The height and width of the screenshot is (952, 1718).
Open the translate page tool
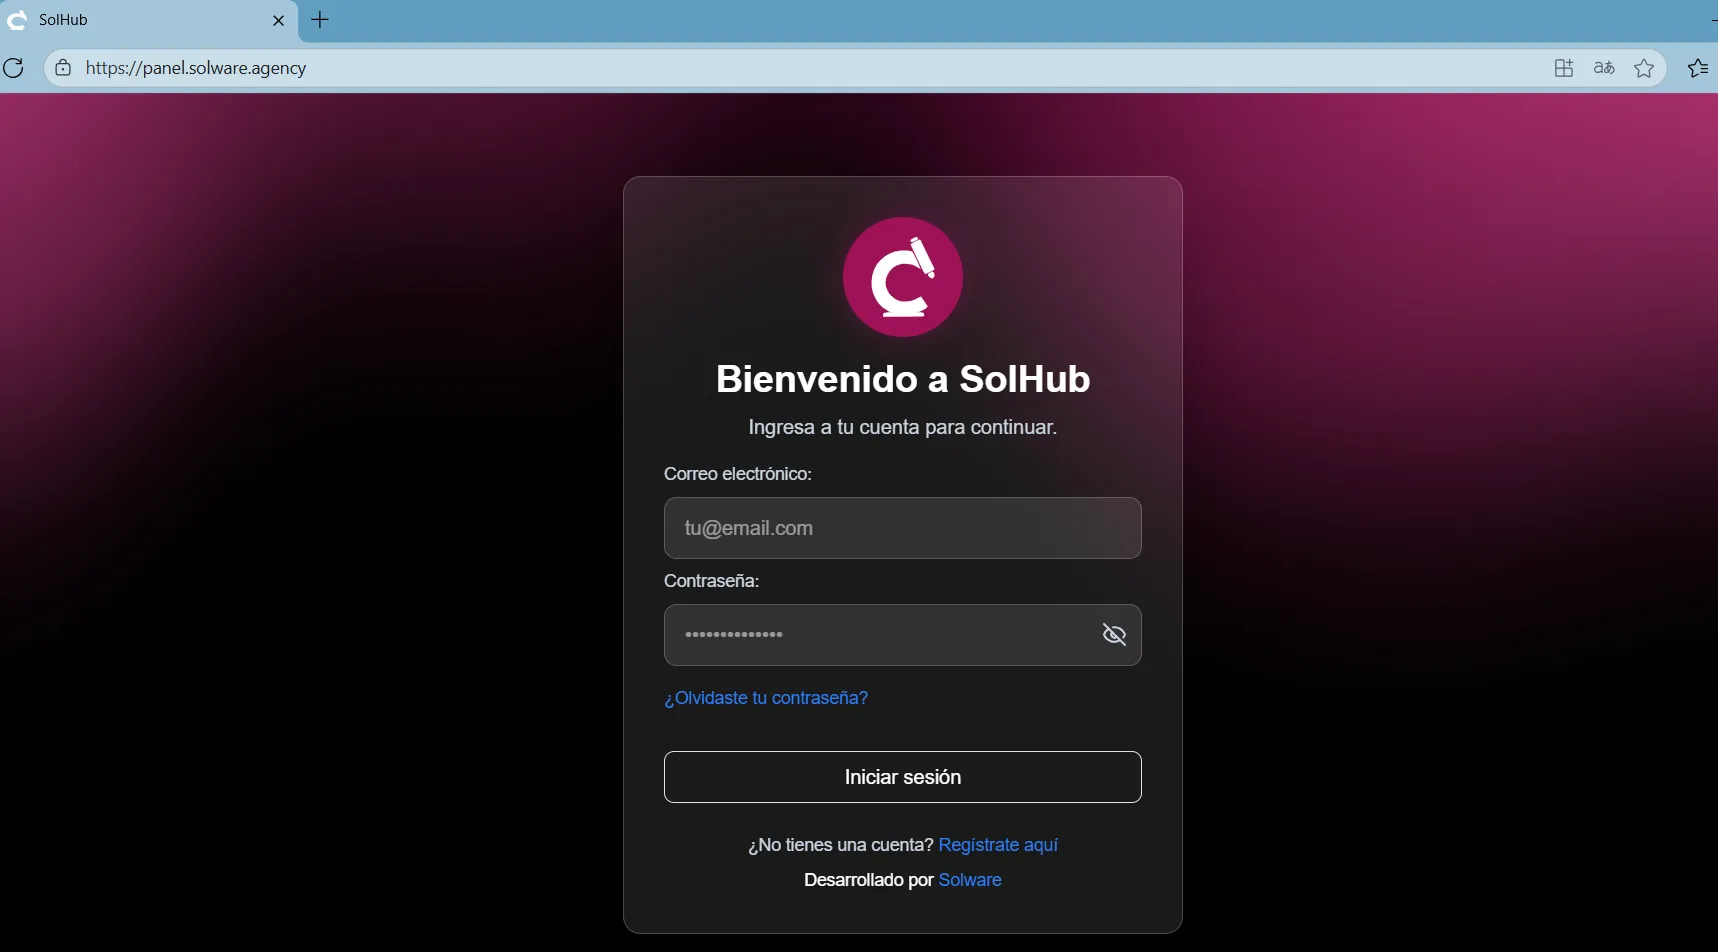click(1604, 67)
